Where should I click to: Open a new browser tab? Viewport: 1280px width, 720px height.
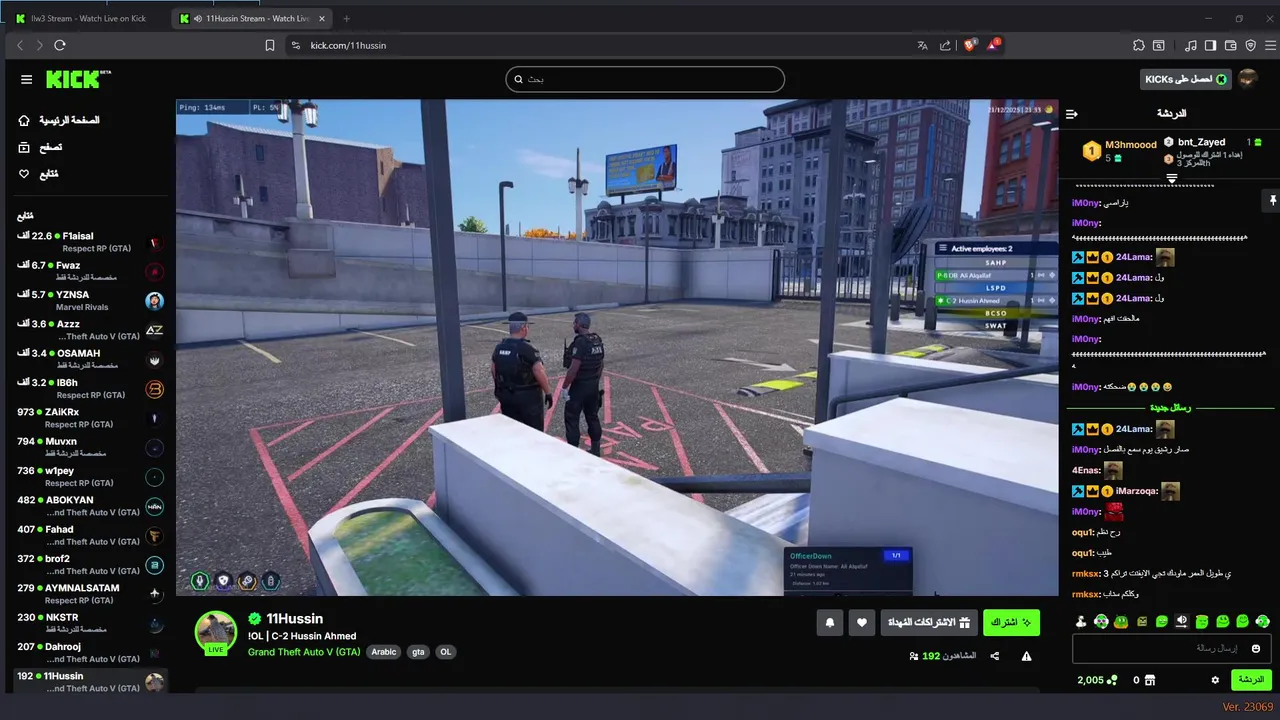(x=347, y=18)
